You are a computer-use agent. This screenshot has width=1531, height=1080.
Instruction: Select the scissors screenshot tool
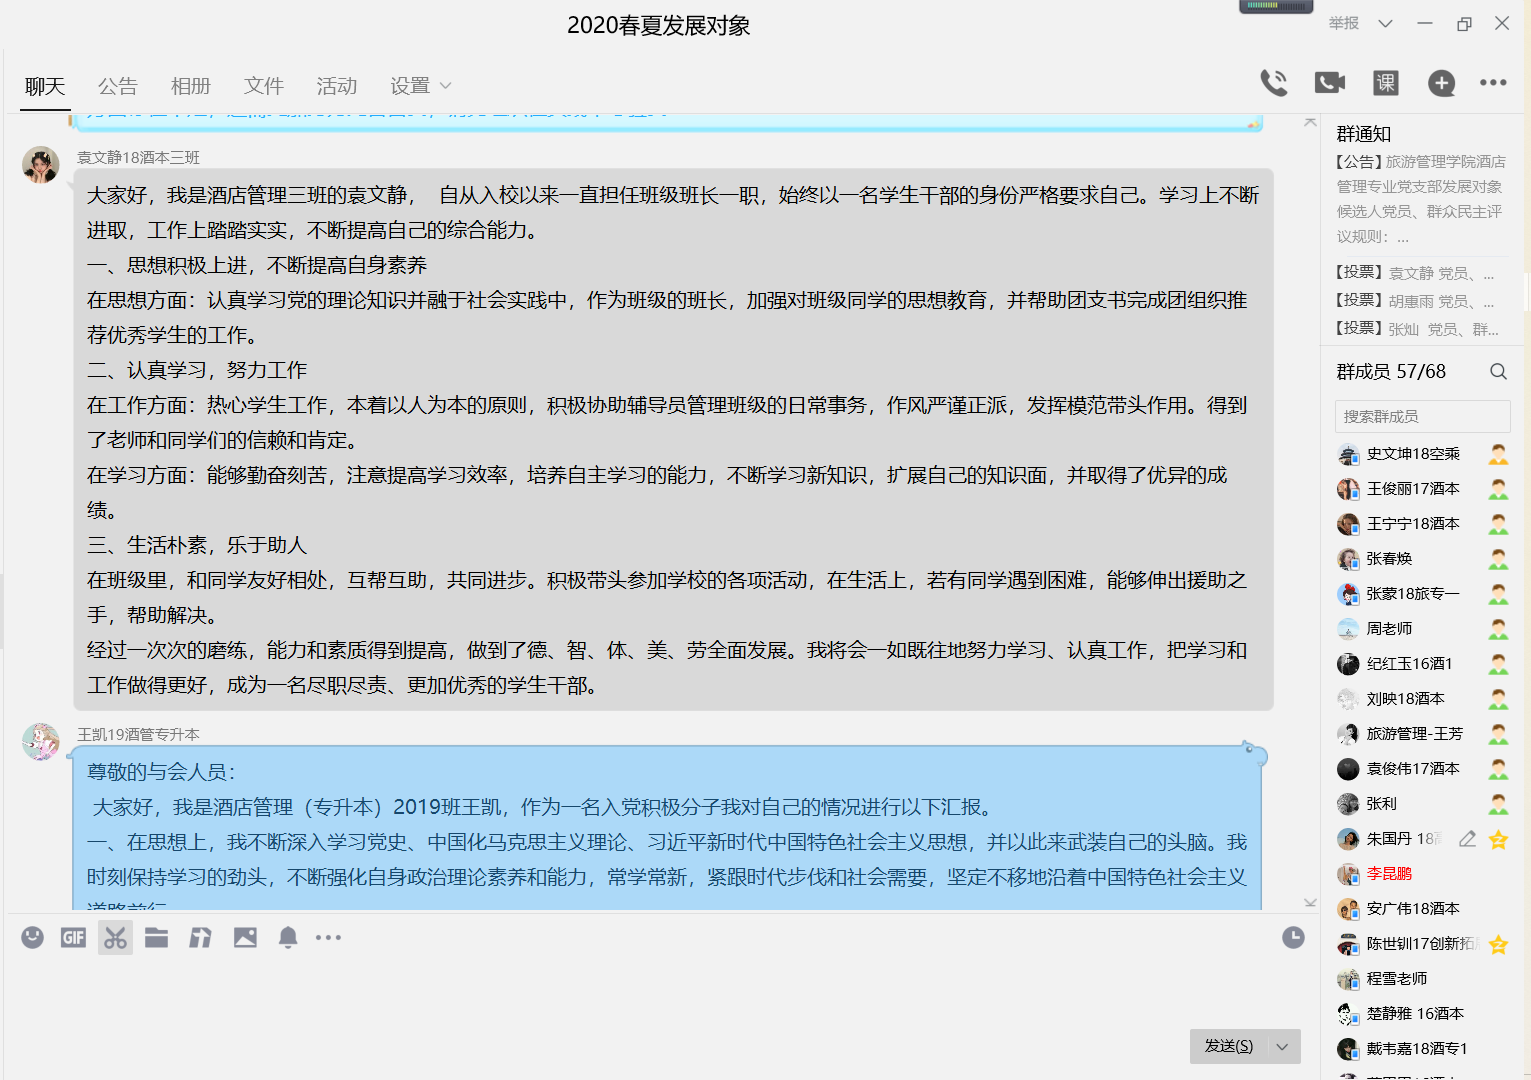pos(115,937)
